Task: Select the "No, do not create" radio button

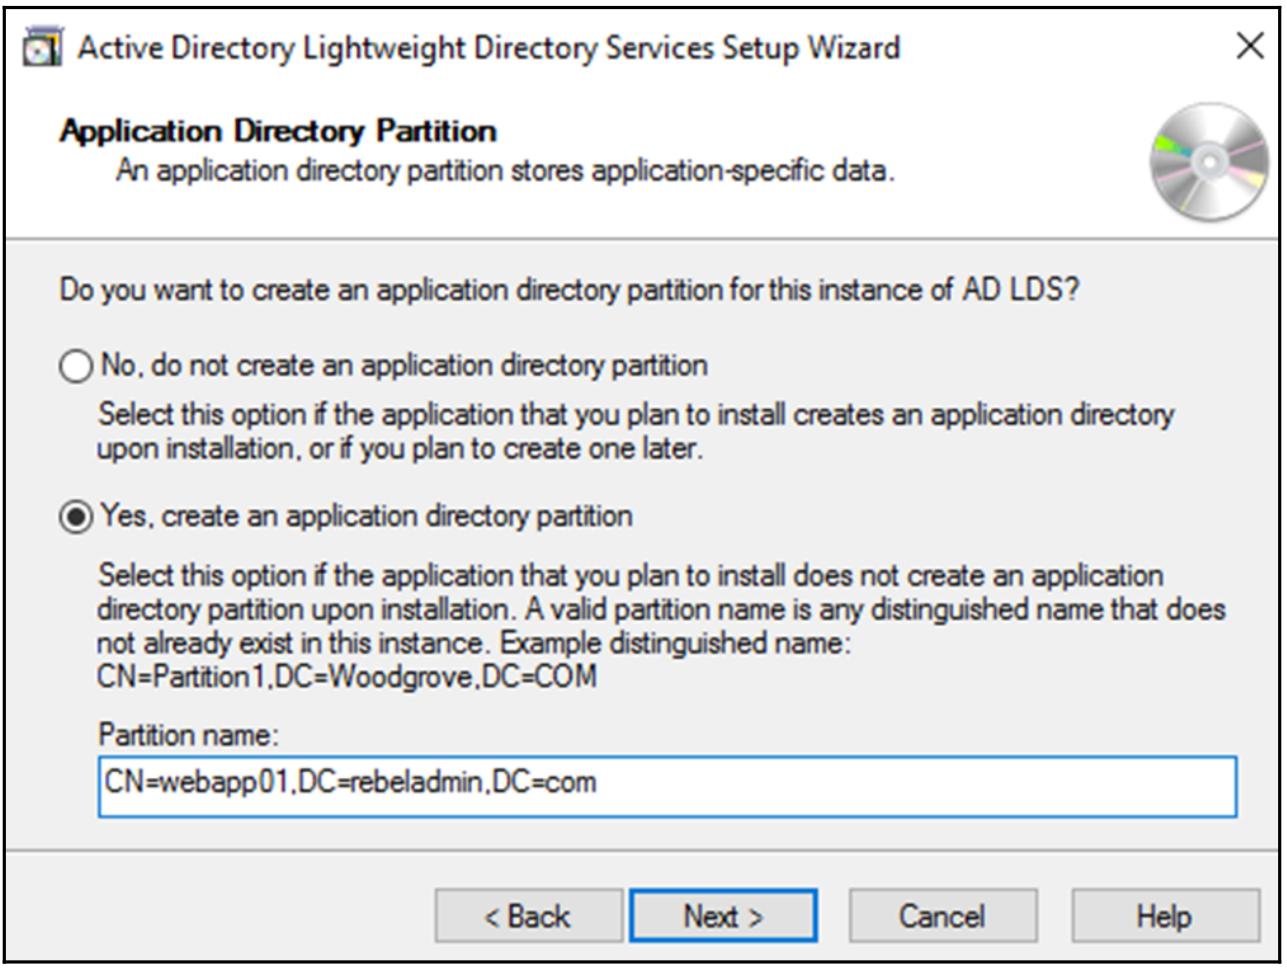Action: (x=76, y=367)
